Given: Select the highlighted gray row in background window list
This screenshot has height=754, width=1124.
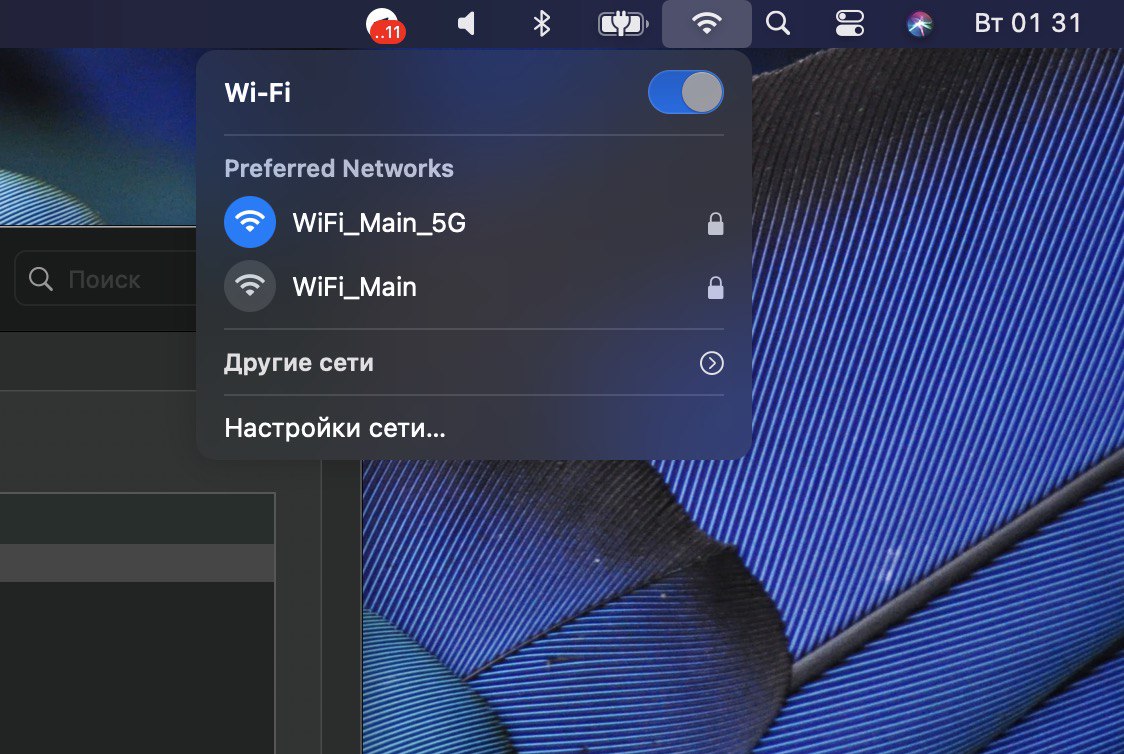Looking at the screenshot, I should click(137, 563).
